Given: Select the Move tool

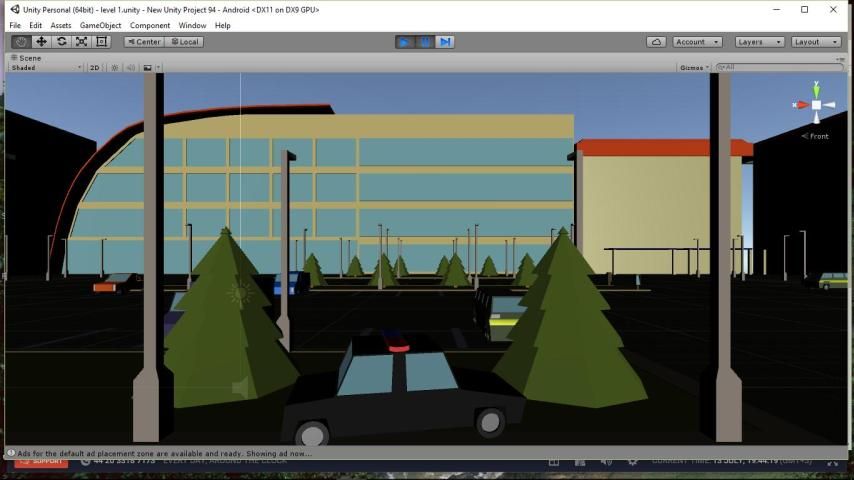Looking at the screenshot, I should [41, 42].
